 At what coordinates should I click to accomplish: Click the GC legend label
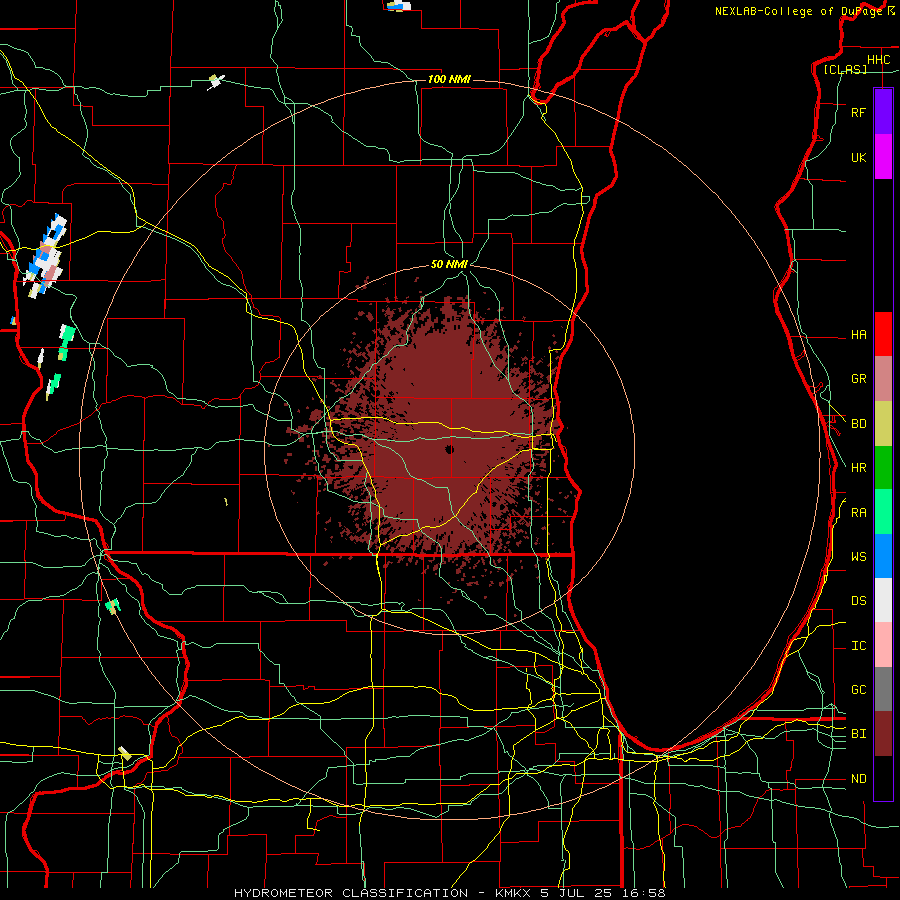(858, 689)
